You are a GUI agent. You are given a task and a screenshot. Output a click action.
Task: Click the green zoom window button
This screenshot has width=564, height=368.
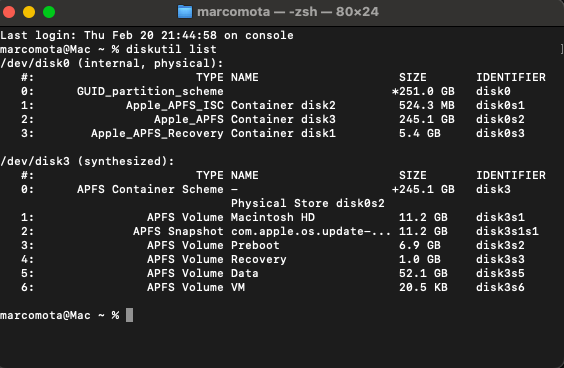pos(49,12)
